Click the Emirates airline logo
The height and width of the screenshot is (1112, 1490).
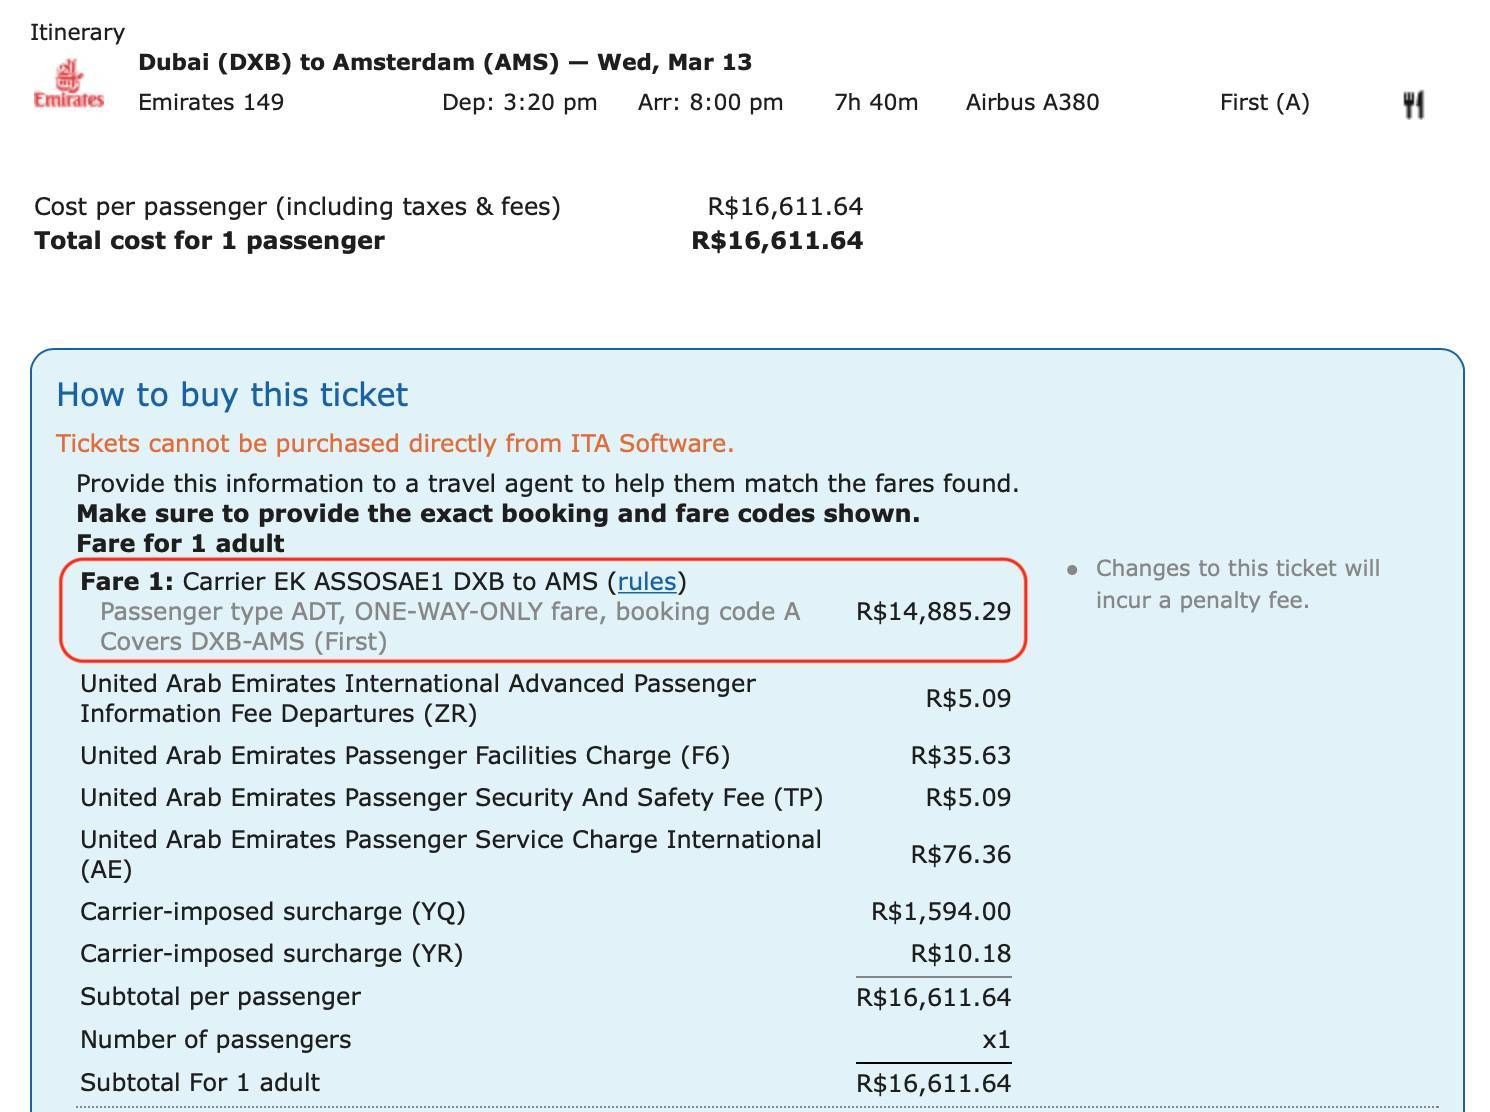pos(68,84)
